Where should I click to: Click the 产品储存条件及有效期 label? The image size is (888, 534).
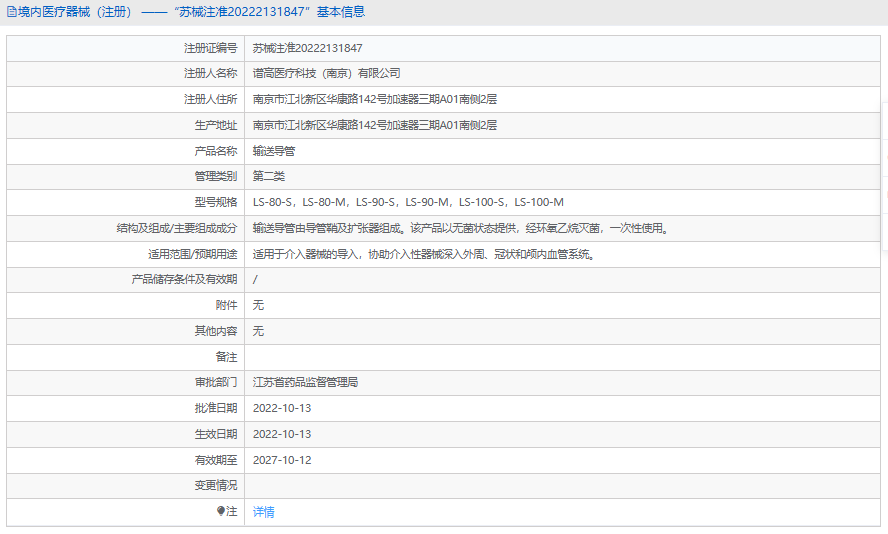tap(184, 279)
